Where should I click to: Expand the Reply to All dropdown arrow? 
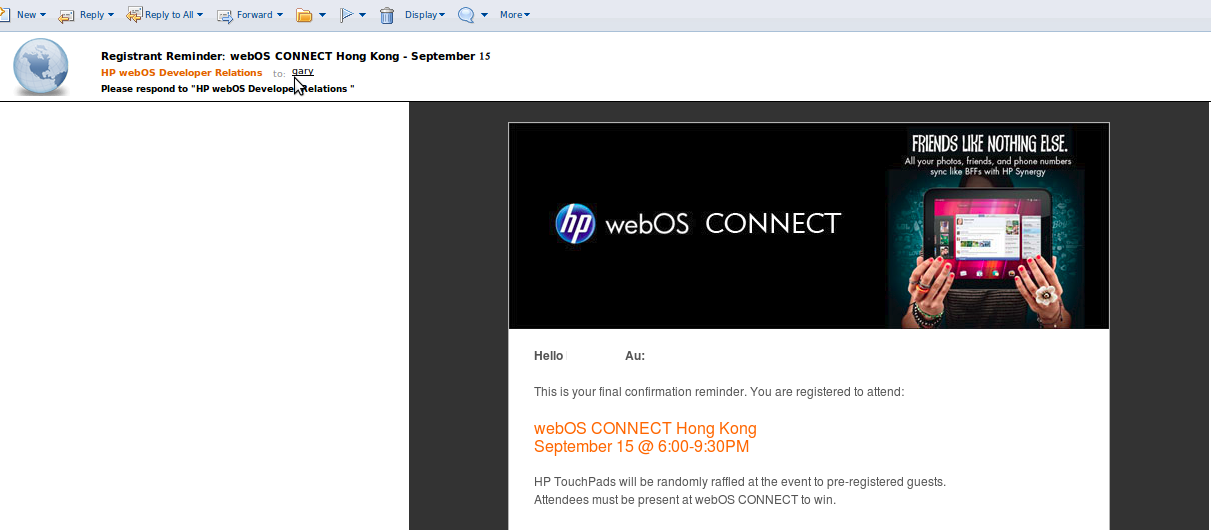pyautogui.click(x=200, y=15)
